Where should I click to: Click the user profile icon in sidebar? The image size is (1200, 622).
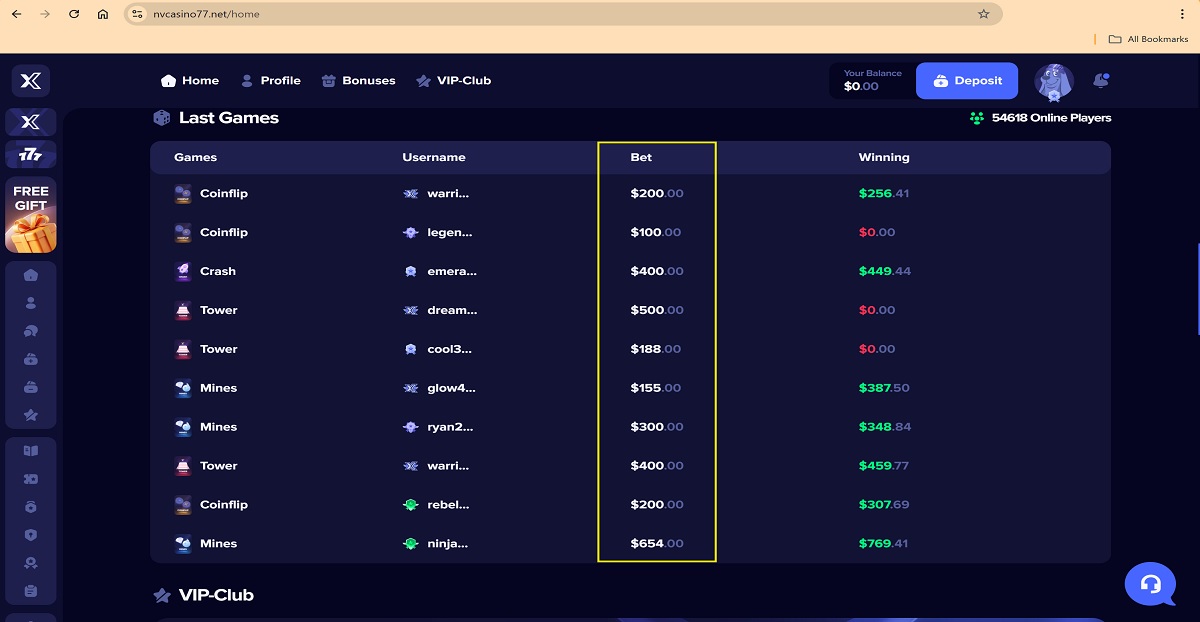pyautogui.click(x=31, y=303)
